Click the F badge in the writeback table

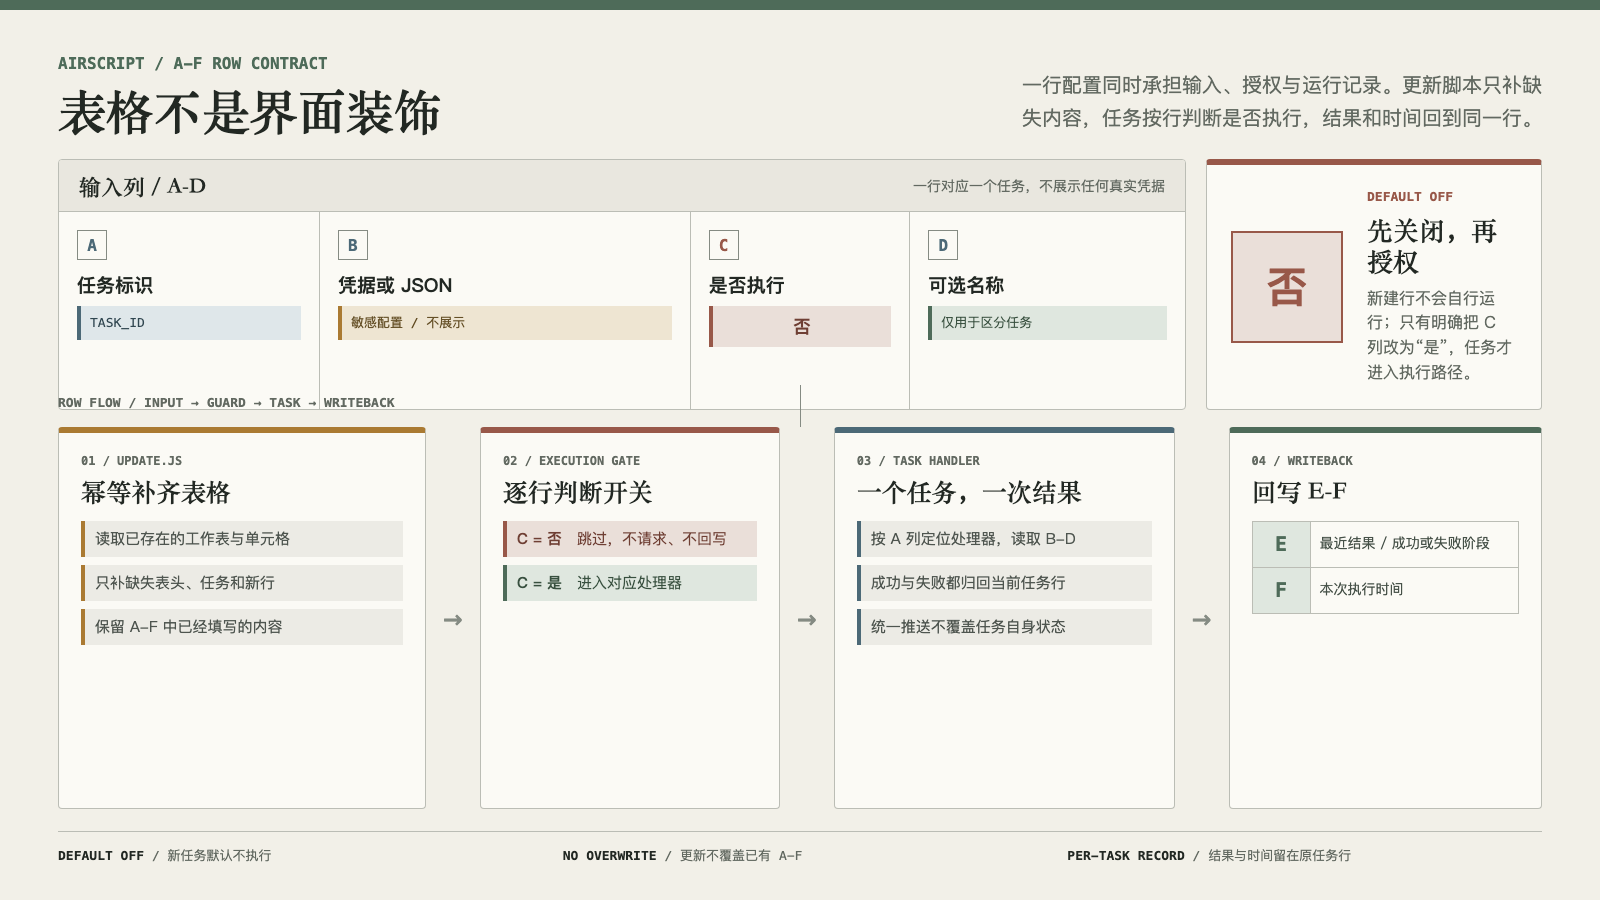1281,590
